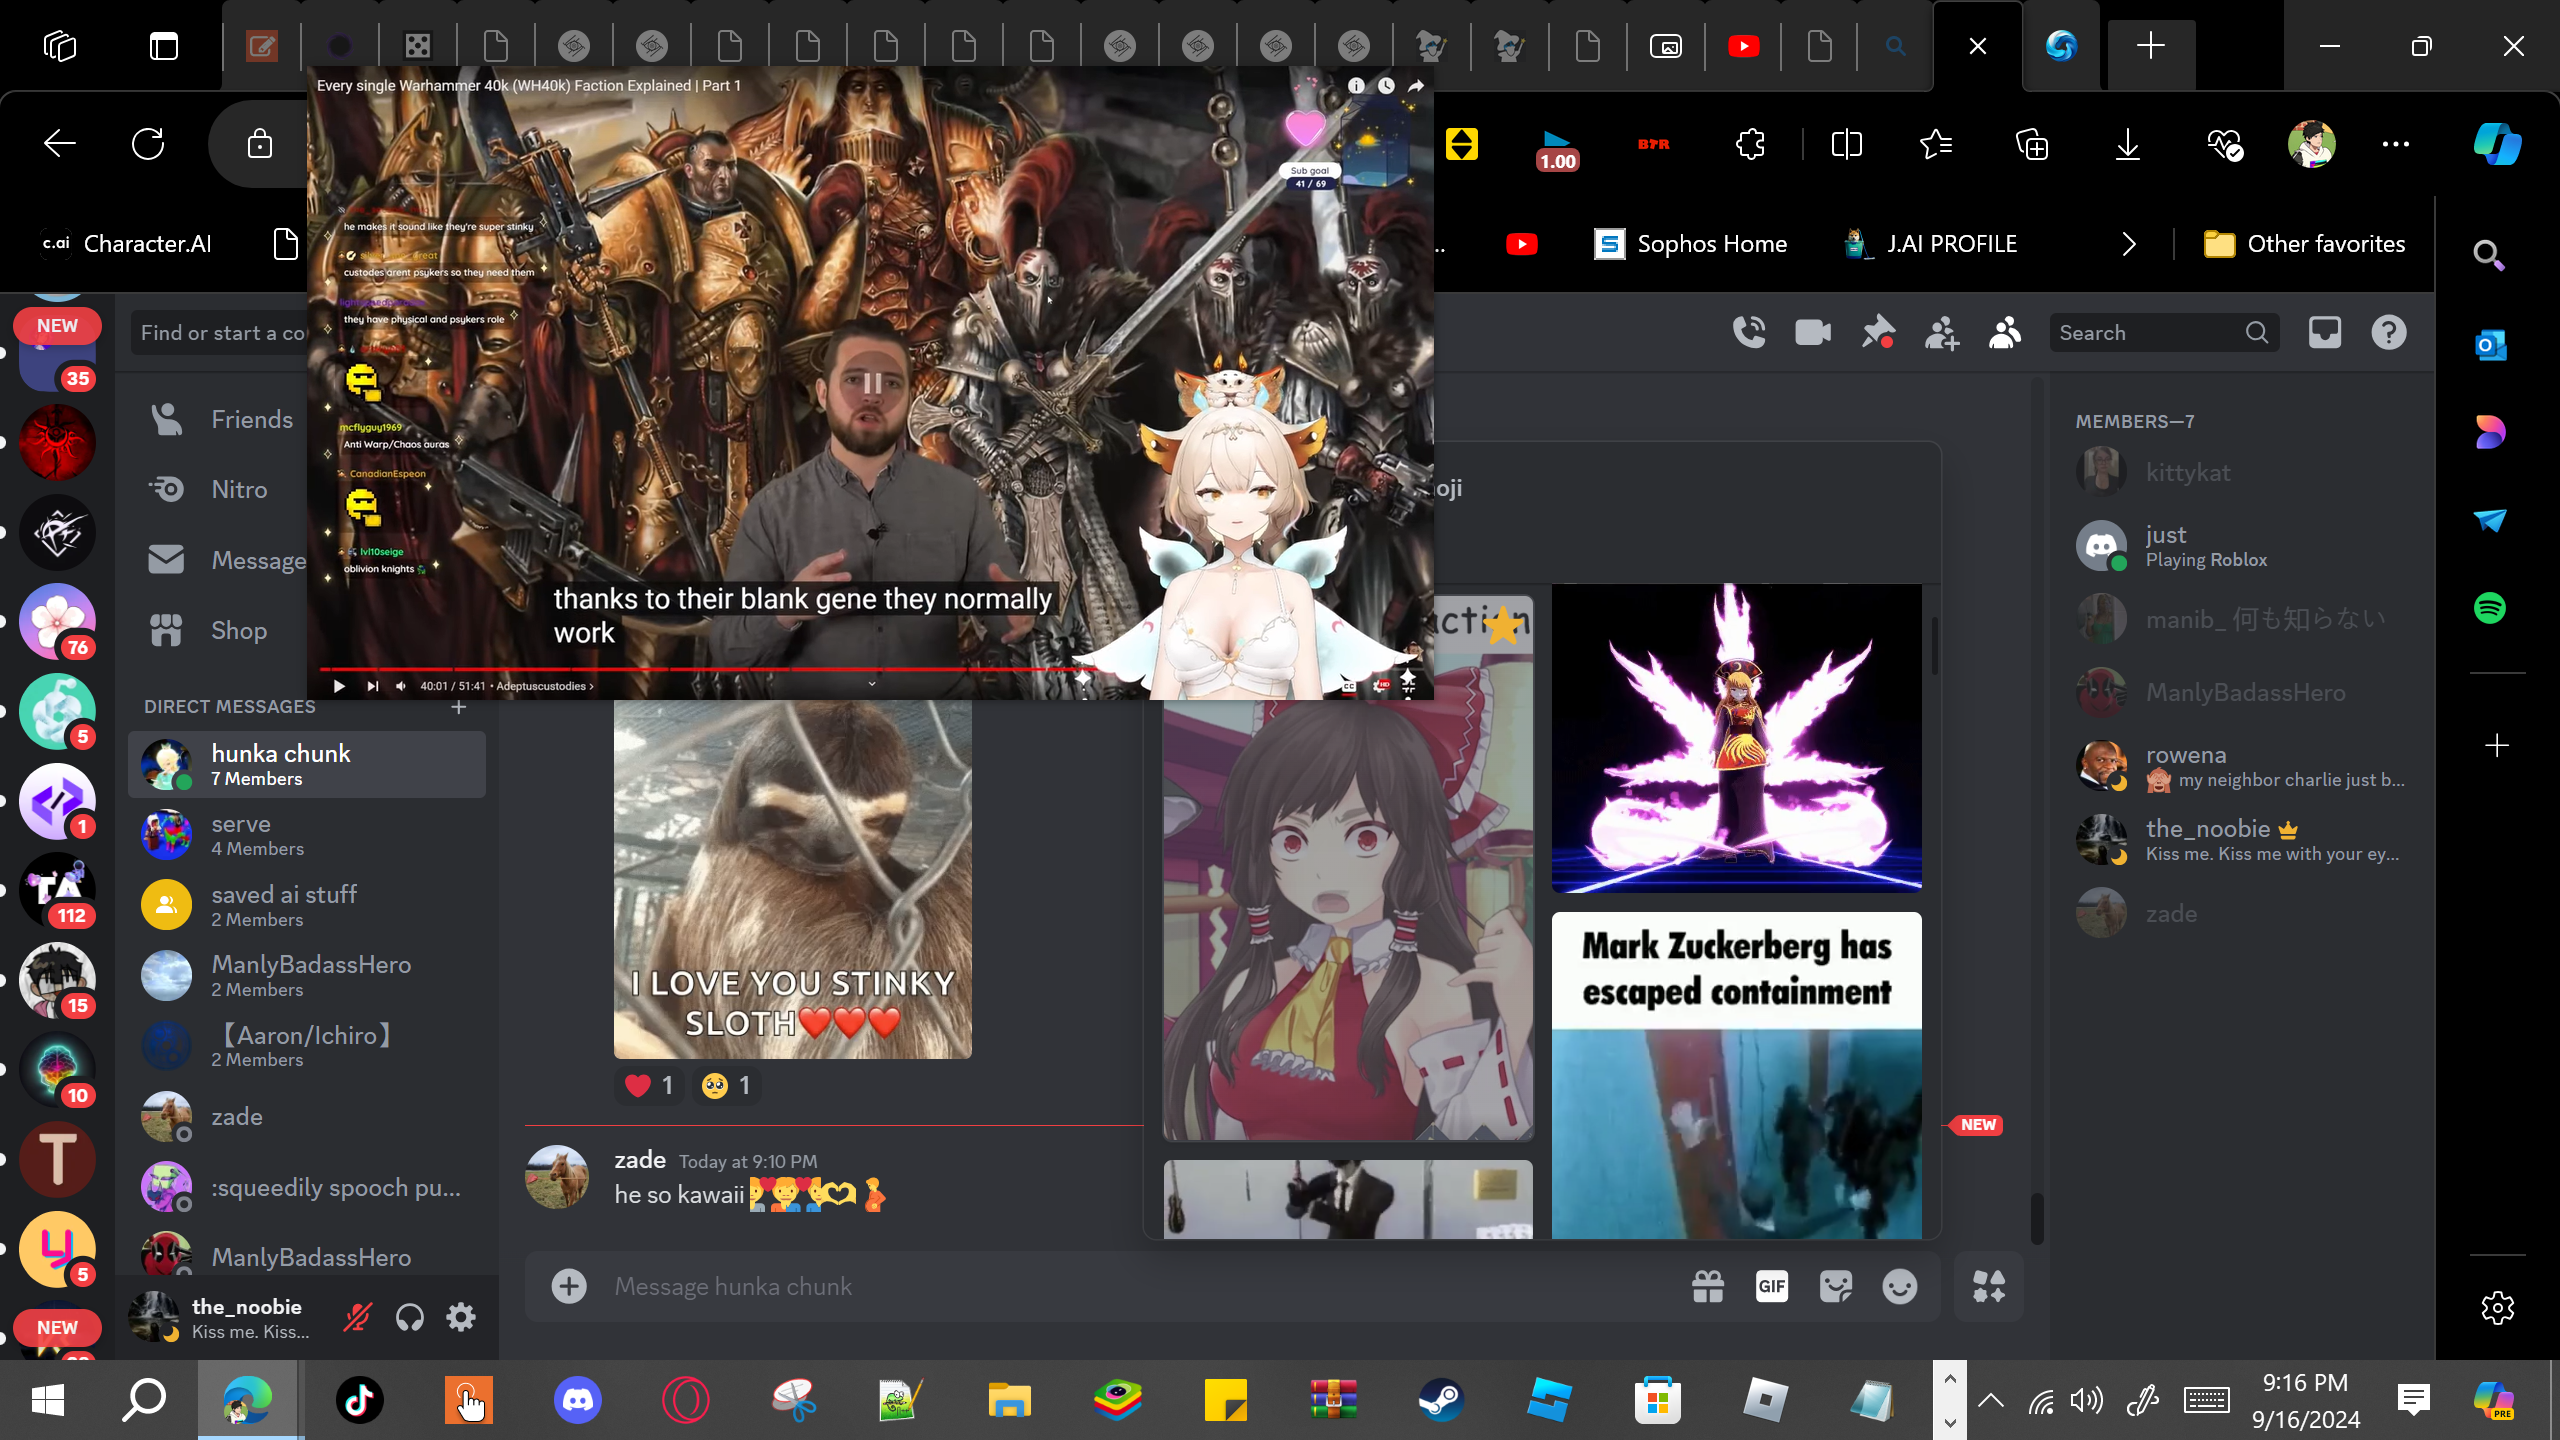Toggle closed captions on the video

pyautogui.click(x=1349, y=686)
